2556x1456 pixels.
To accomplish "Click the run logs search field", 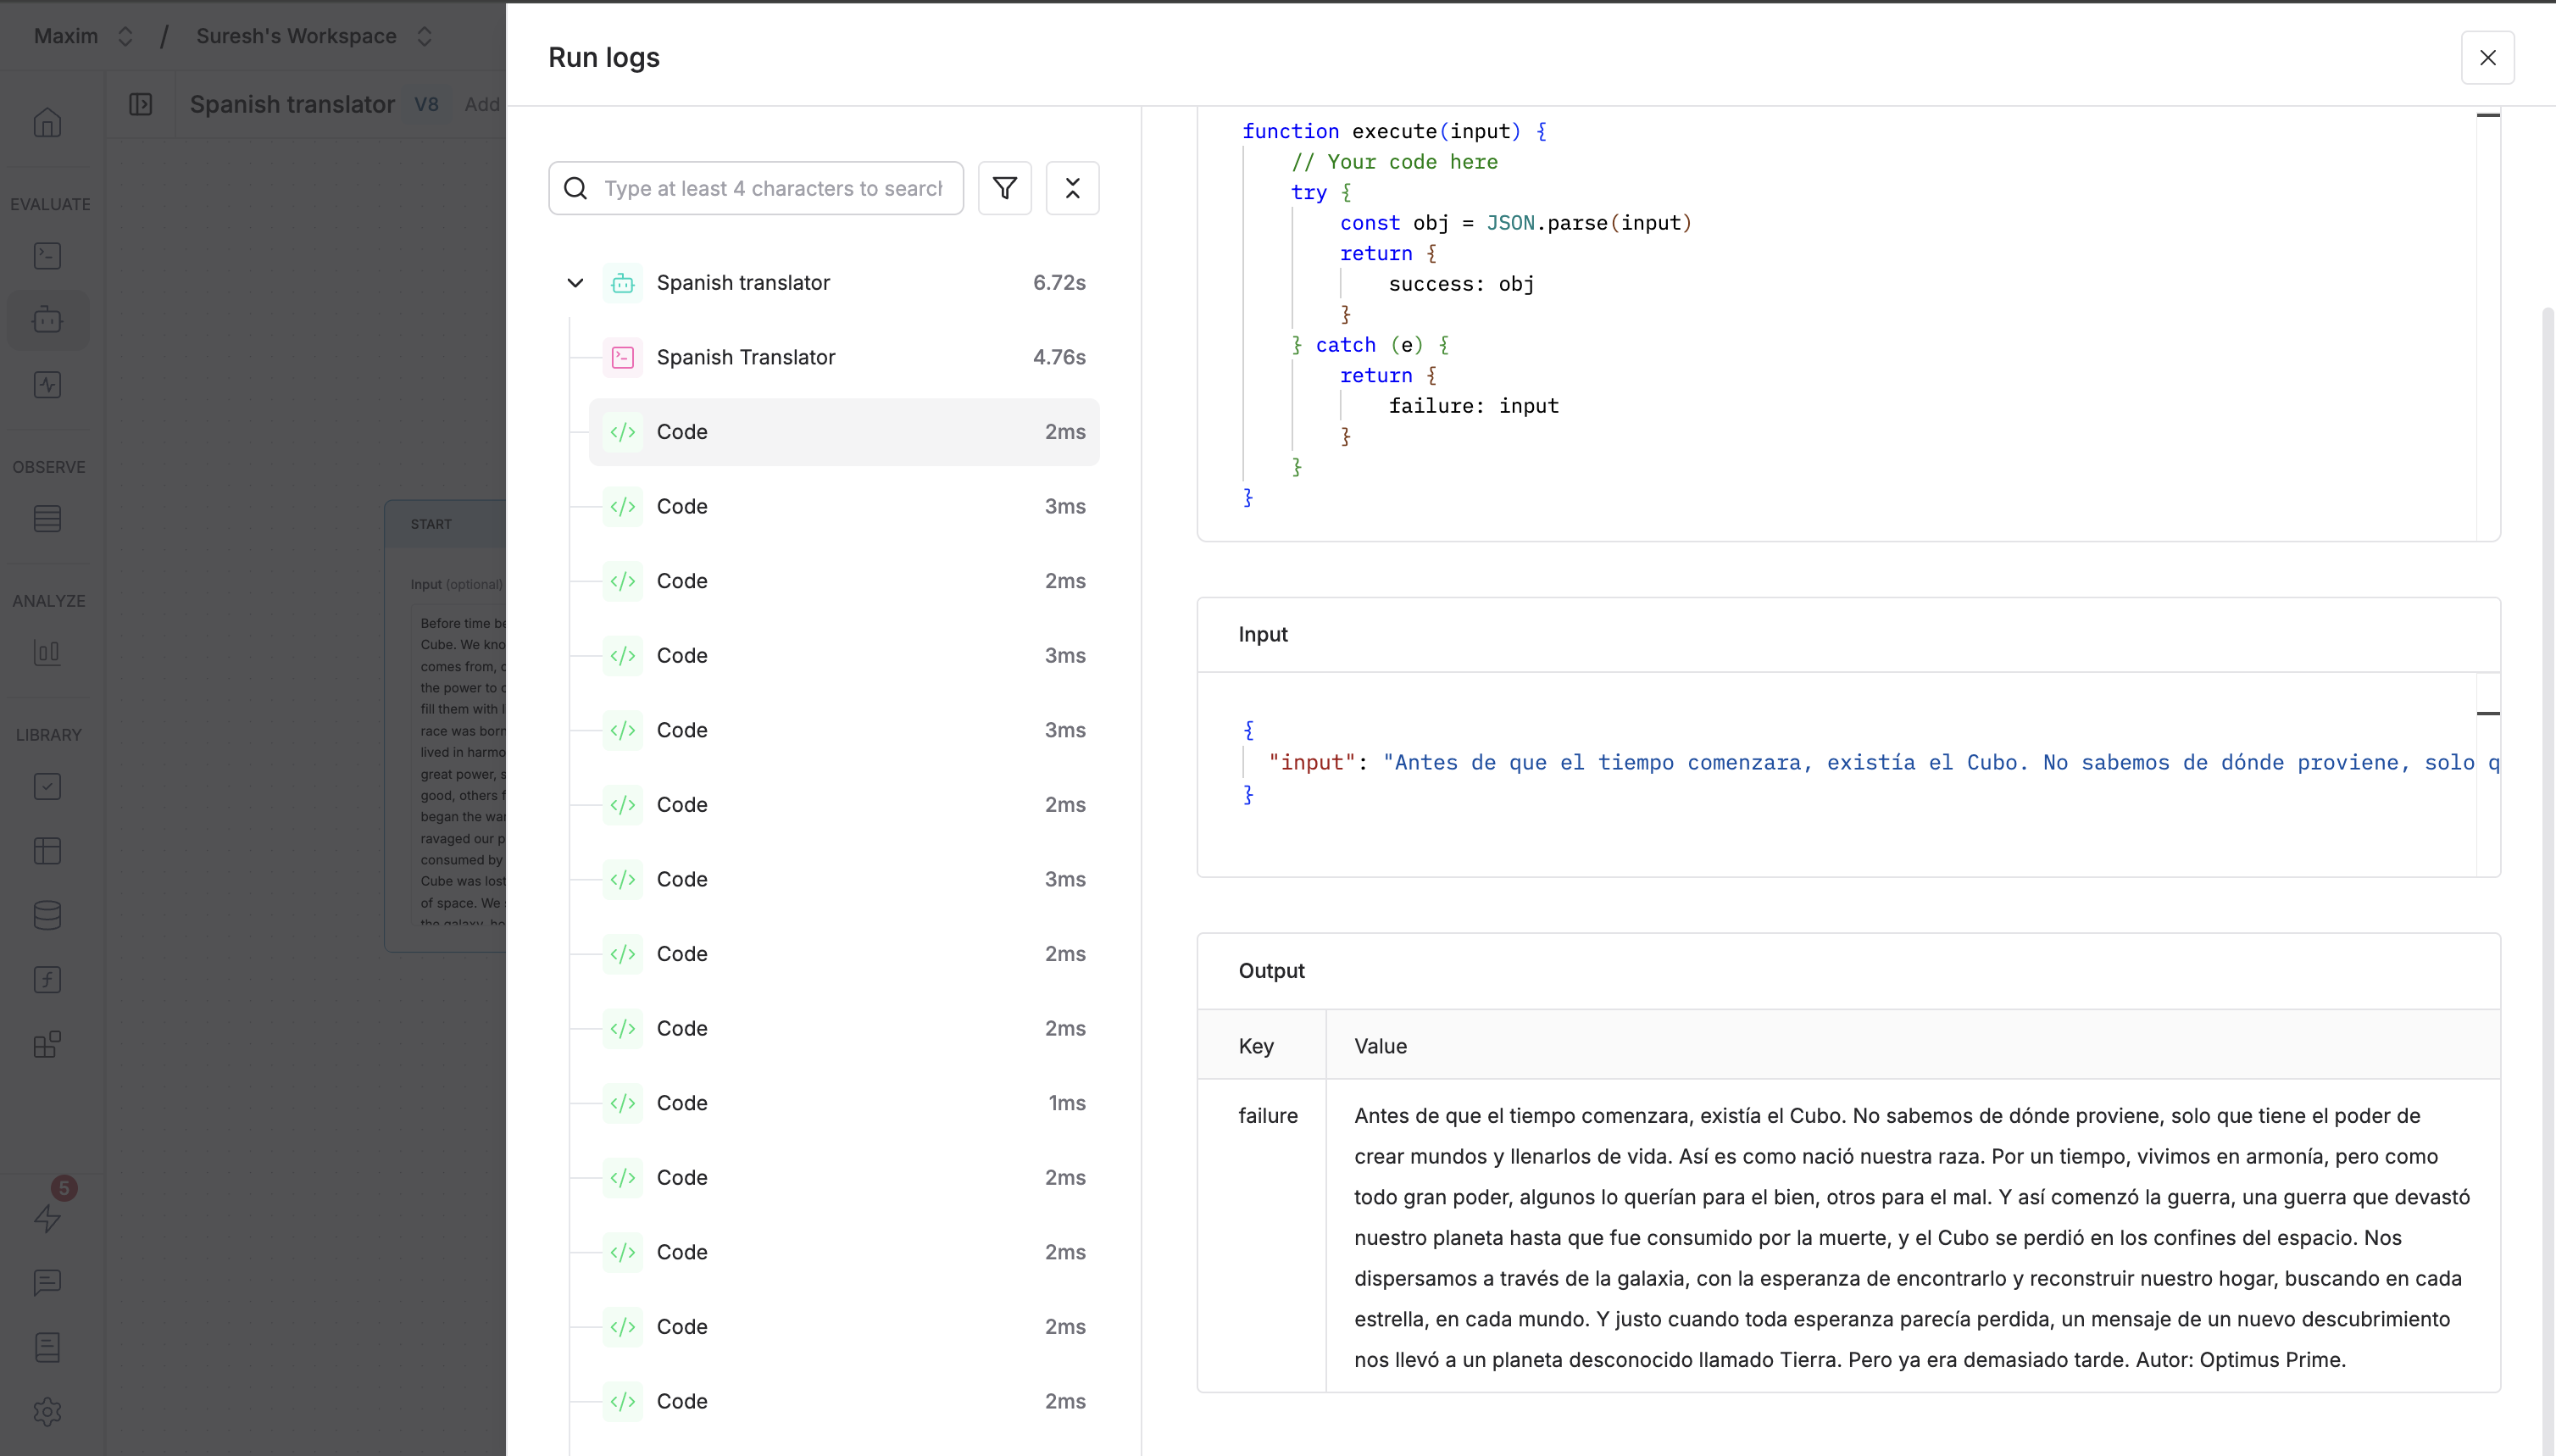I will click(772, 188).
